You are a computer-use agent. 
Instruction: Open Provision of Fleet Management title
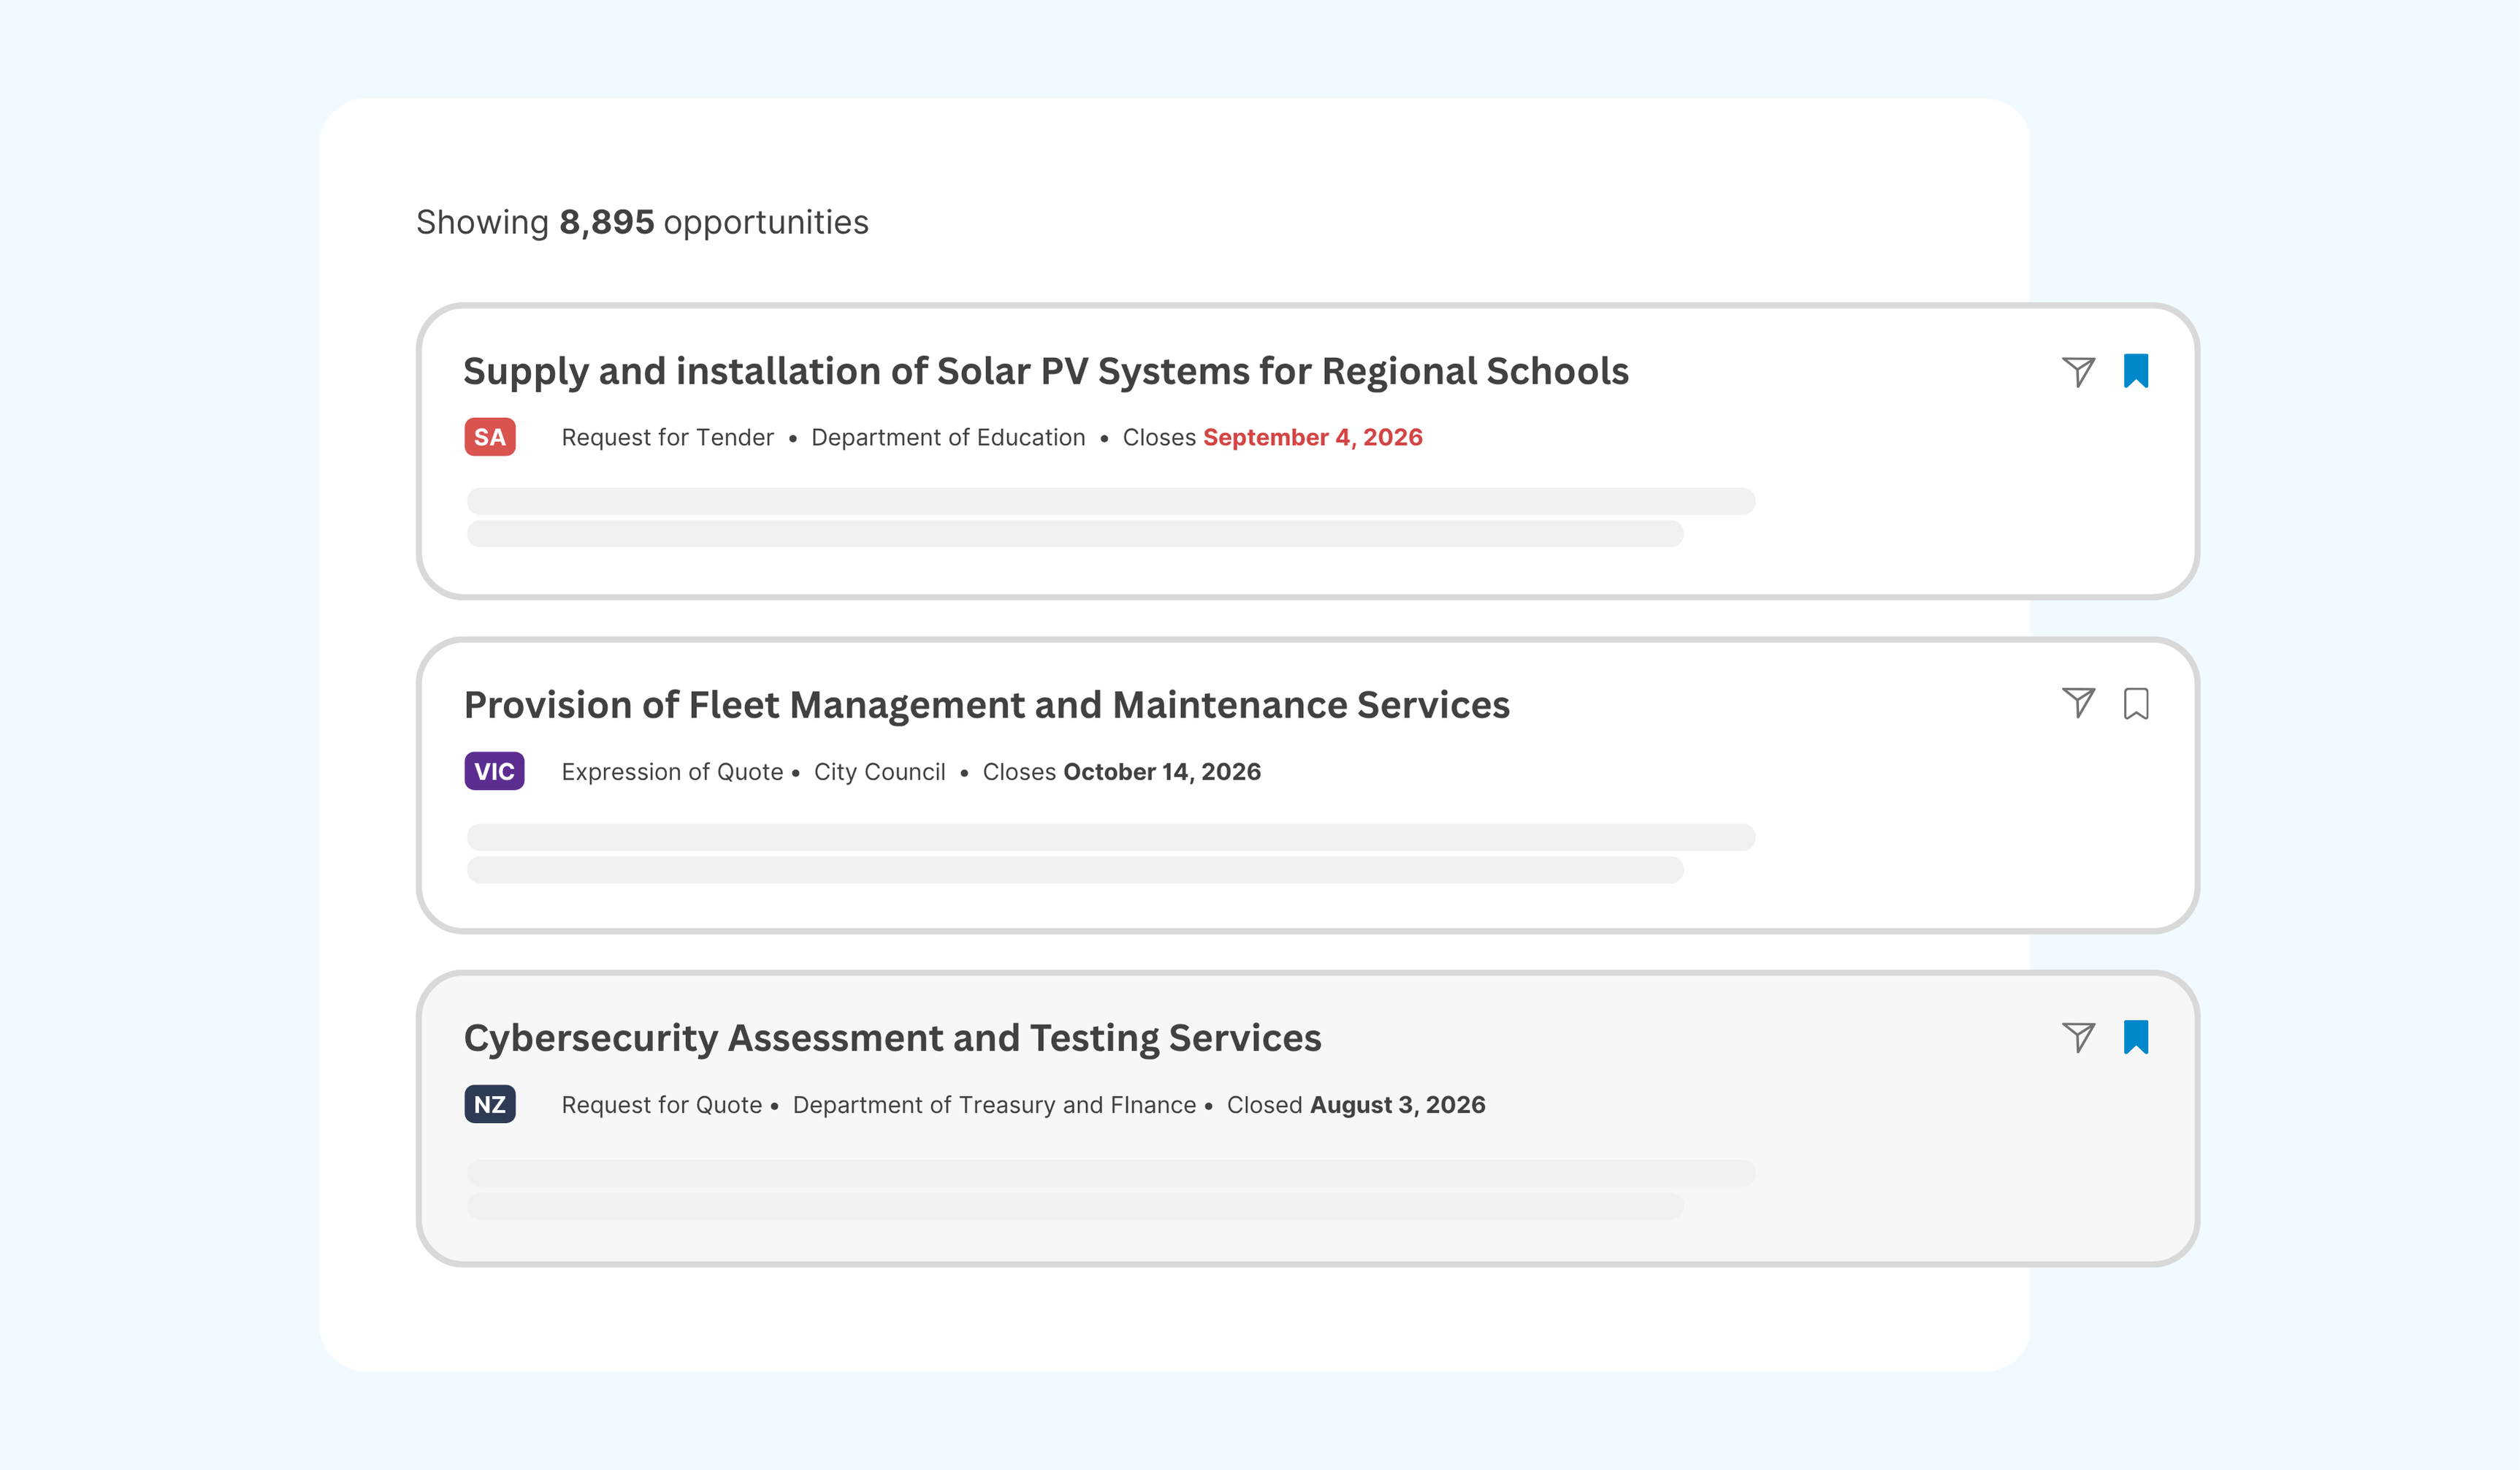987,705
